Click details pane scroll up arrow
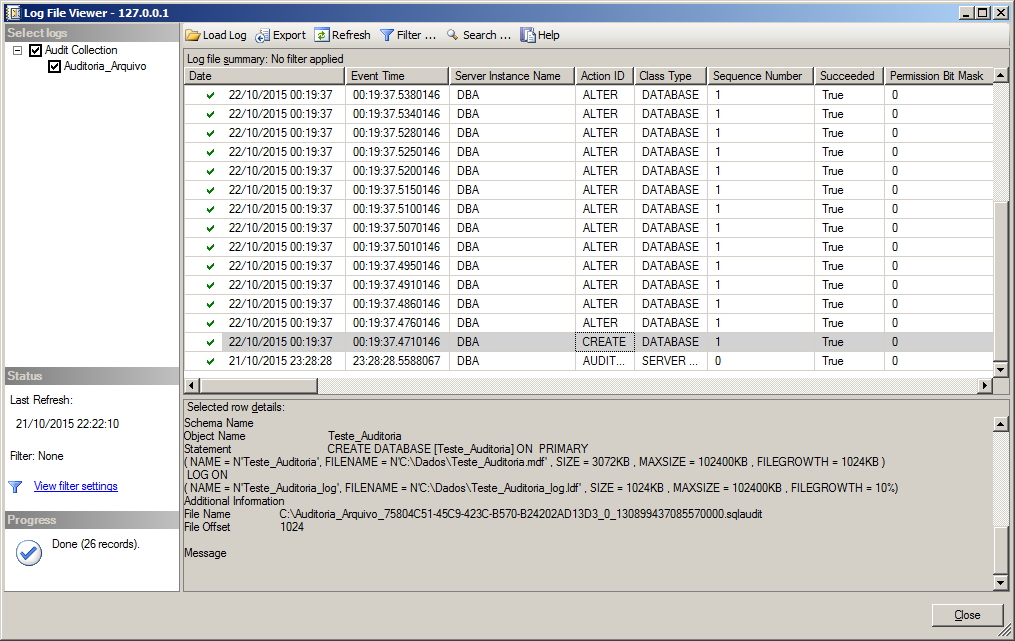The height and width of the screenshot is (641, 1015). point(1001,424)
